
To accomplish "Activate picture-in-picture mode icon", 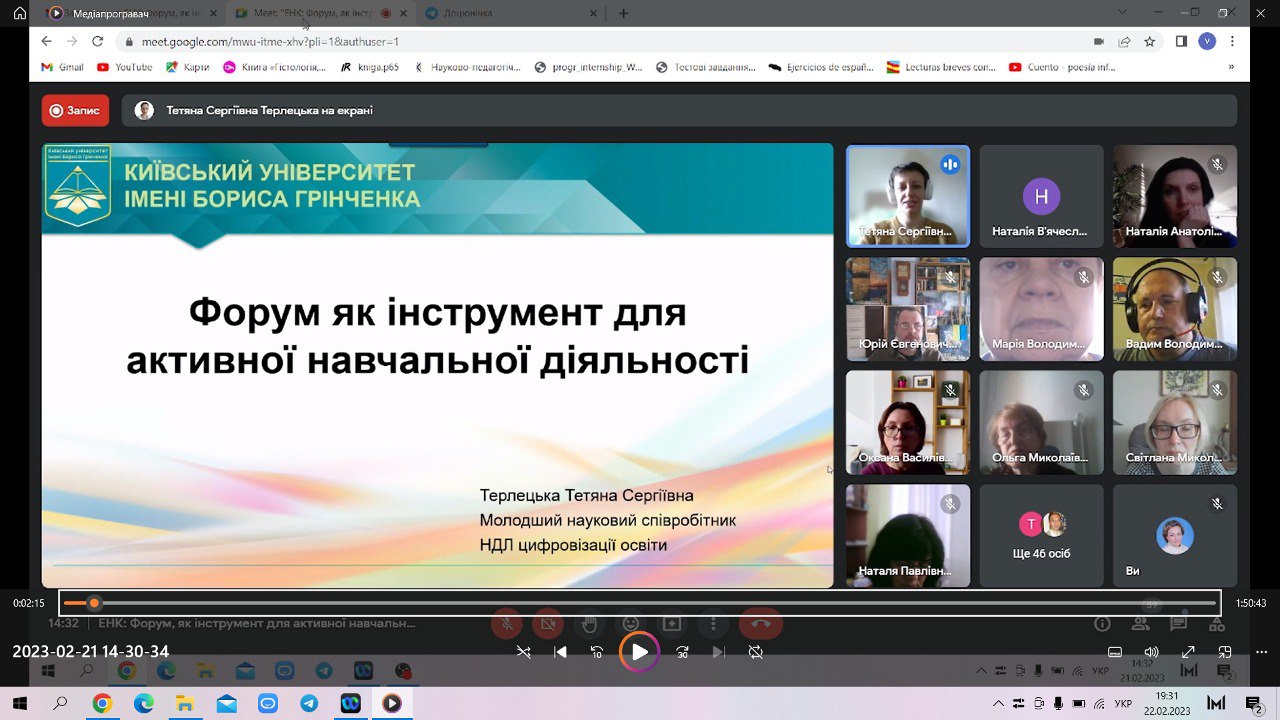I will tap(1225, 652).
